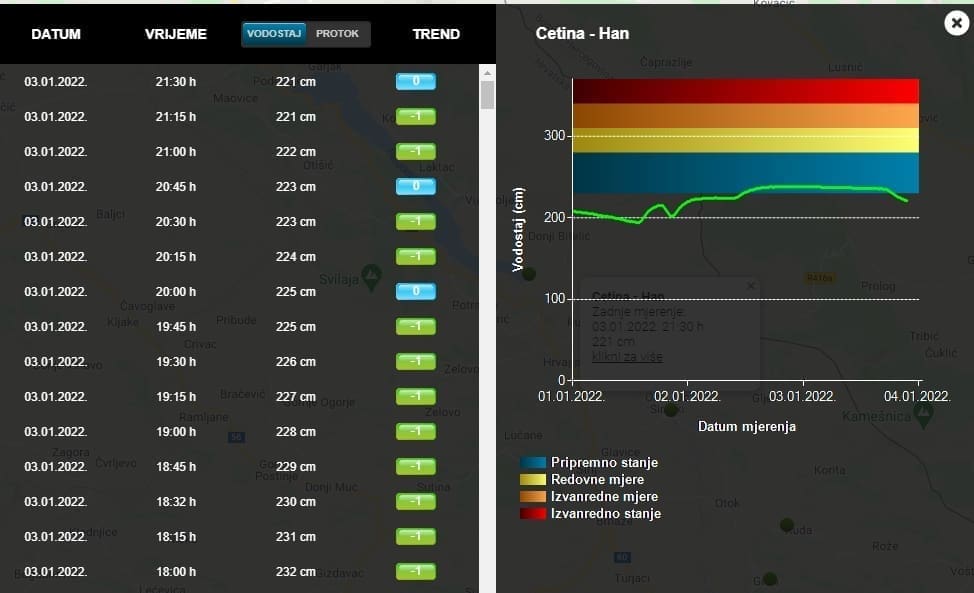The image size is (974, 593).
Task: Close the small station info popup
Action: point(751,286)
